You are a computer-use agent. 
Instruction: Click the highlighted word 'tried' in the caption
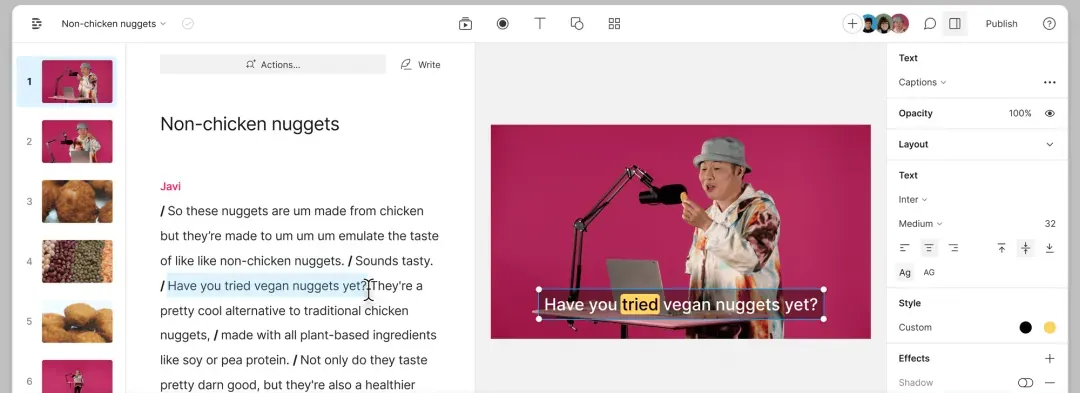click(640, 304)
